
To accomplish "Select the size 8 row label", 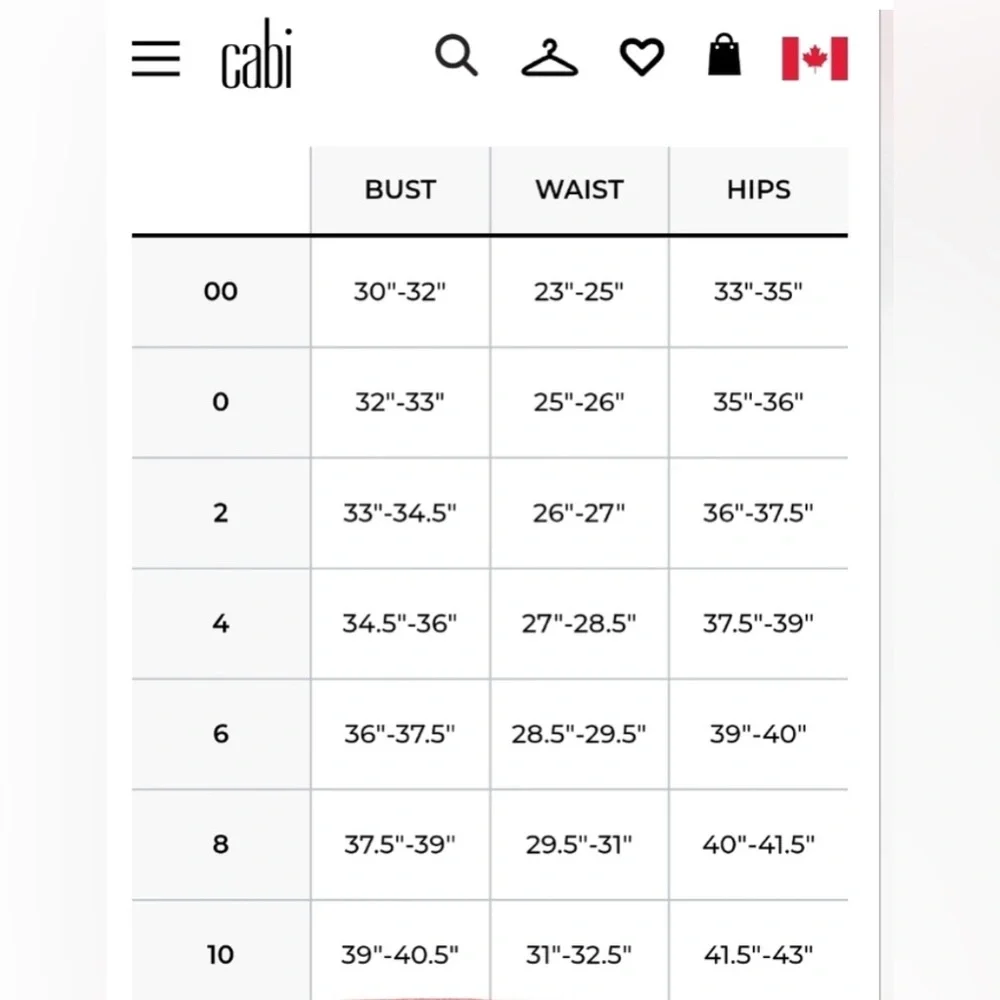I will click(220, 845).
